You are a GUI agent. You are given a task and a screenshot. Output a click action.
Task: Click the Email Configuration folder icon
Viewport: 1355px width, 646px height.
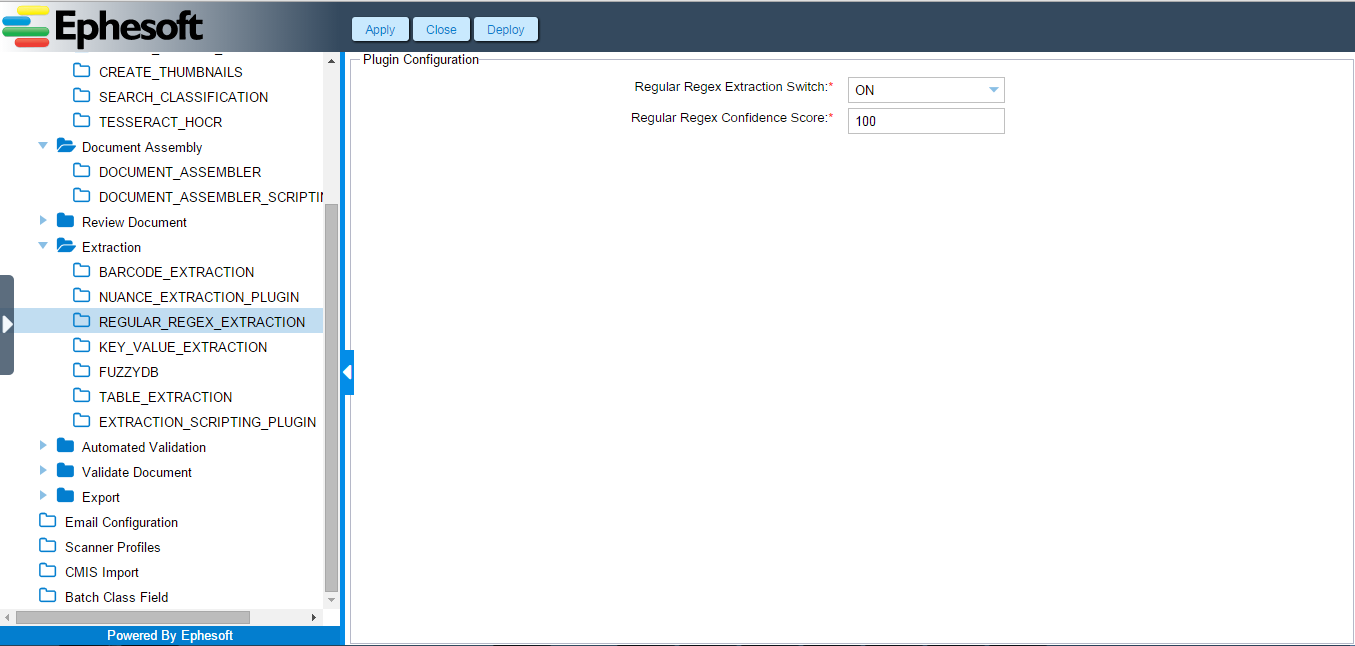pyautogui.click(x=48, y=521)
